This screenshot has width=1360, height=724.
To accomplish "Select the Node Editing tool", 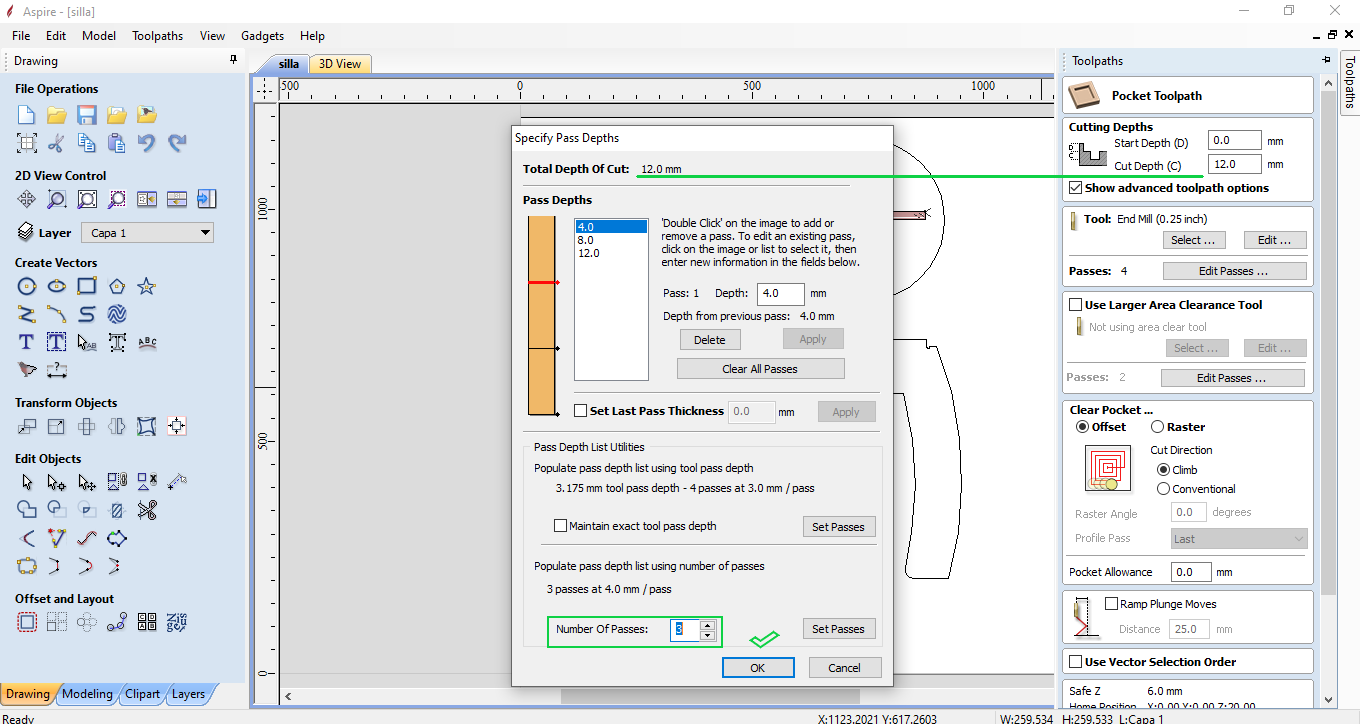I will [57, 482].
